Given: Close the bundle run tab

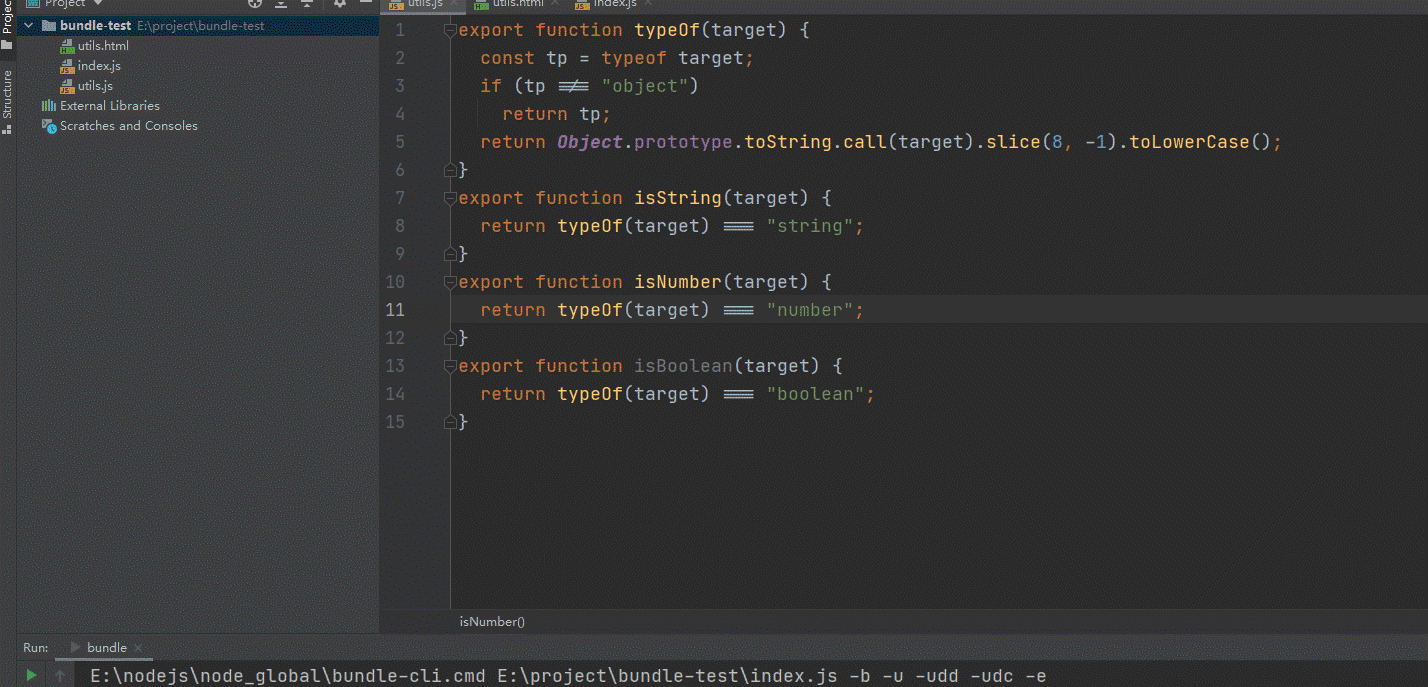Looking at the screenshot, I should [138, 648].
